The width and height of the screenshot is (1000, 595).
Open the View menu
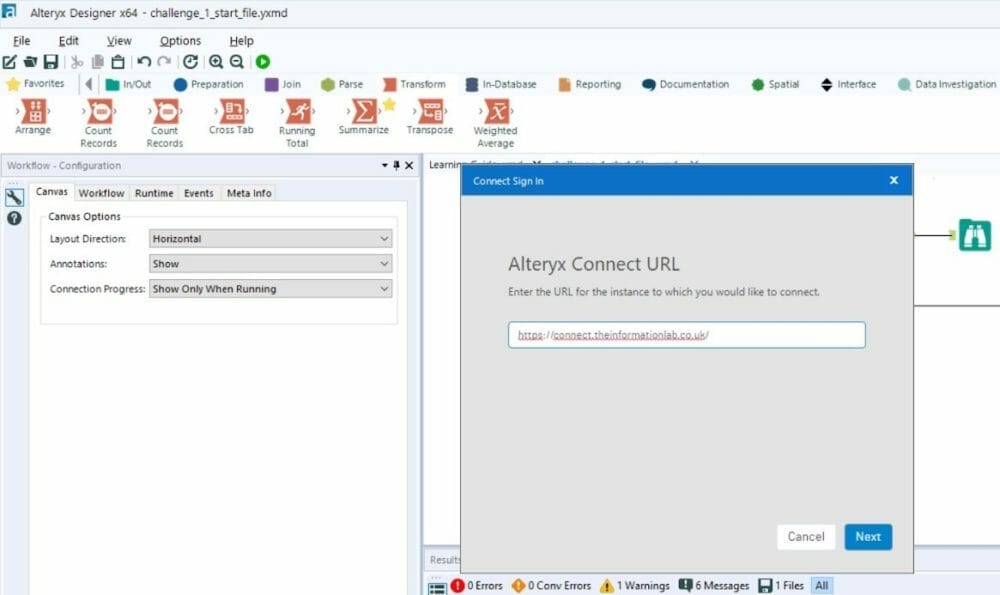[x=119, y=41]
